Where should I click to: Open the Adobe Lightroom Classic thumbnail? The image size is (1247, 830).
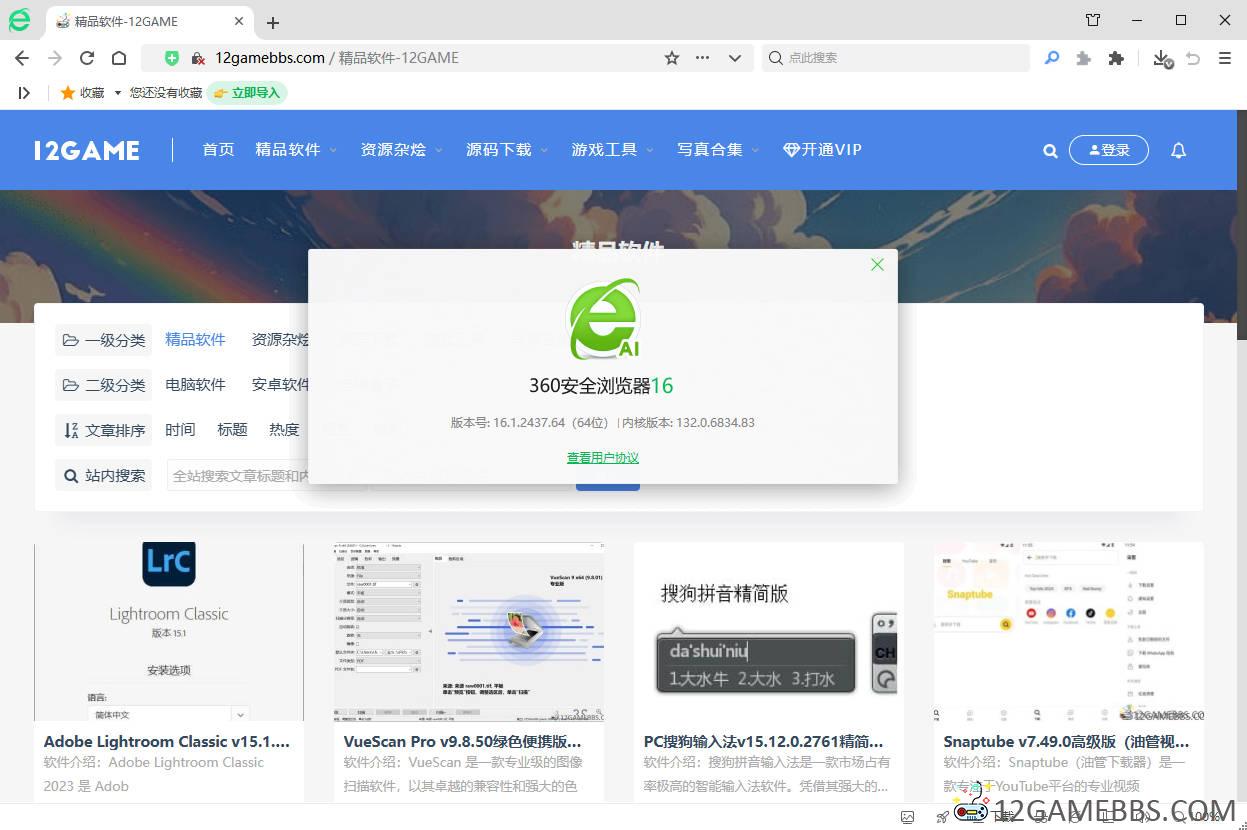tap(169, 631)
